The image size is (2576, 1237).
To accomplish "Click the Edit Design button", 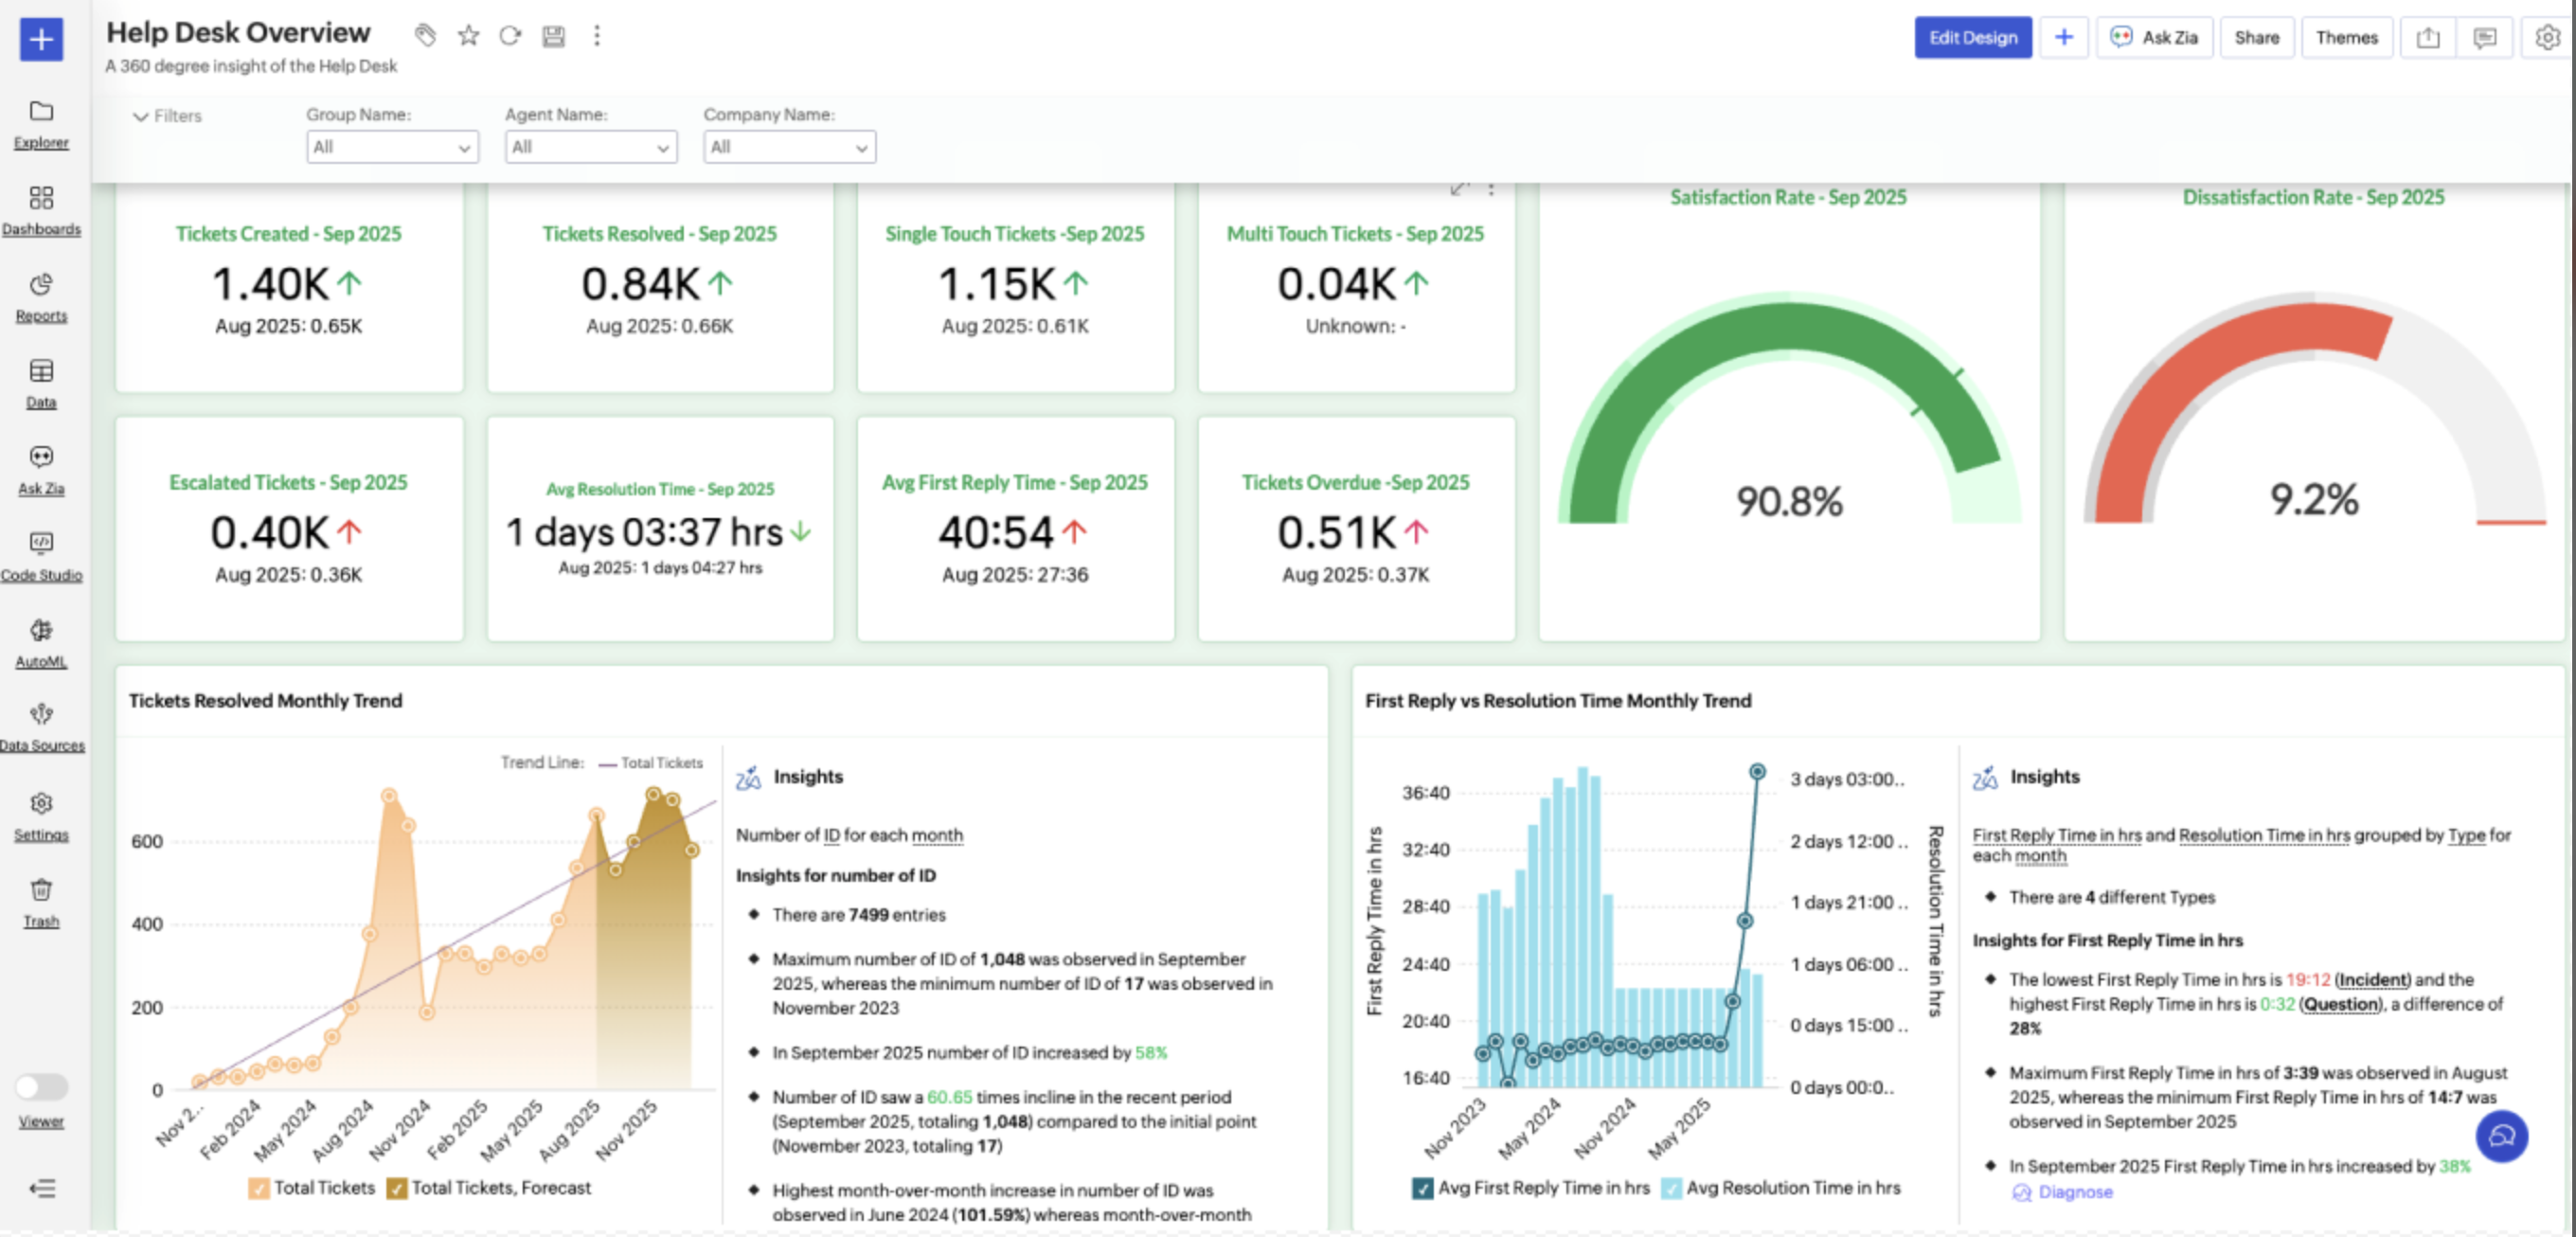I will coord(1972,38).
